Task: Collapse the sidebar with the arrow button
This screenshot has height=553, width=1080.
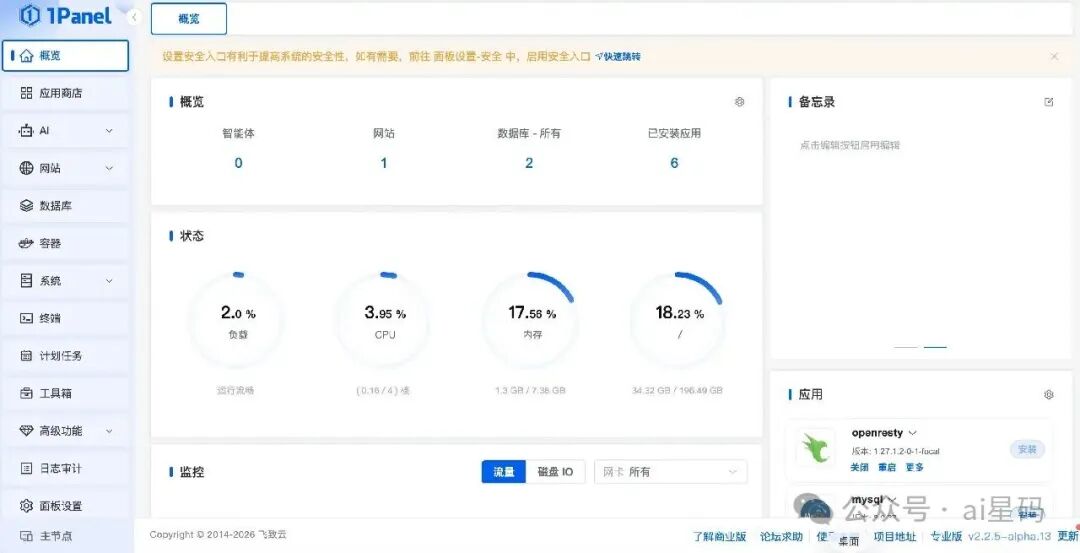Action: pyautogui.click(x=135, y=17)
